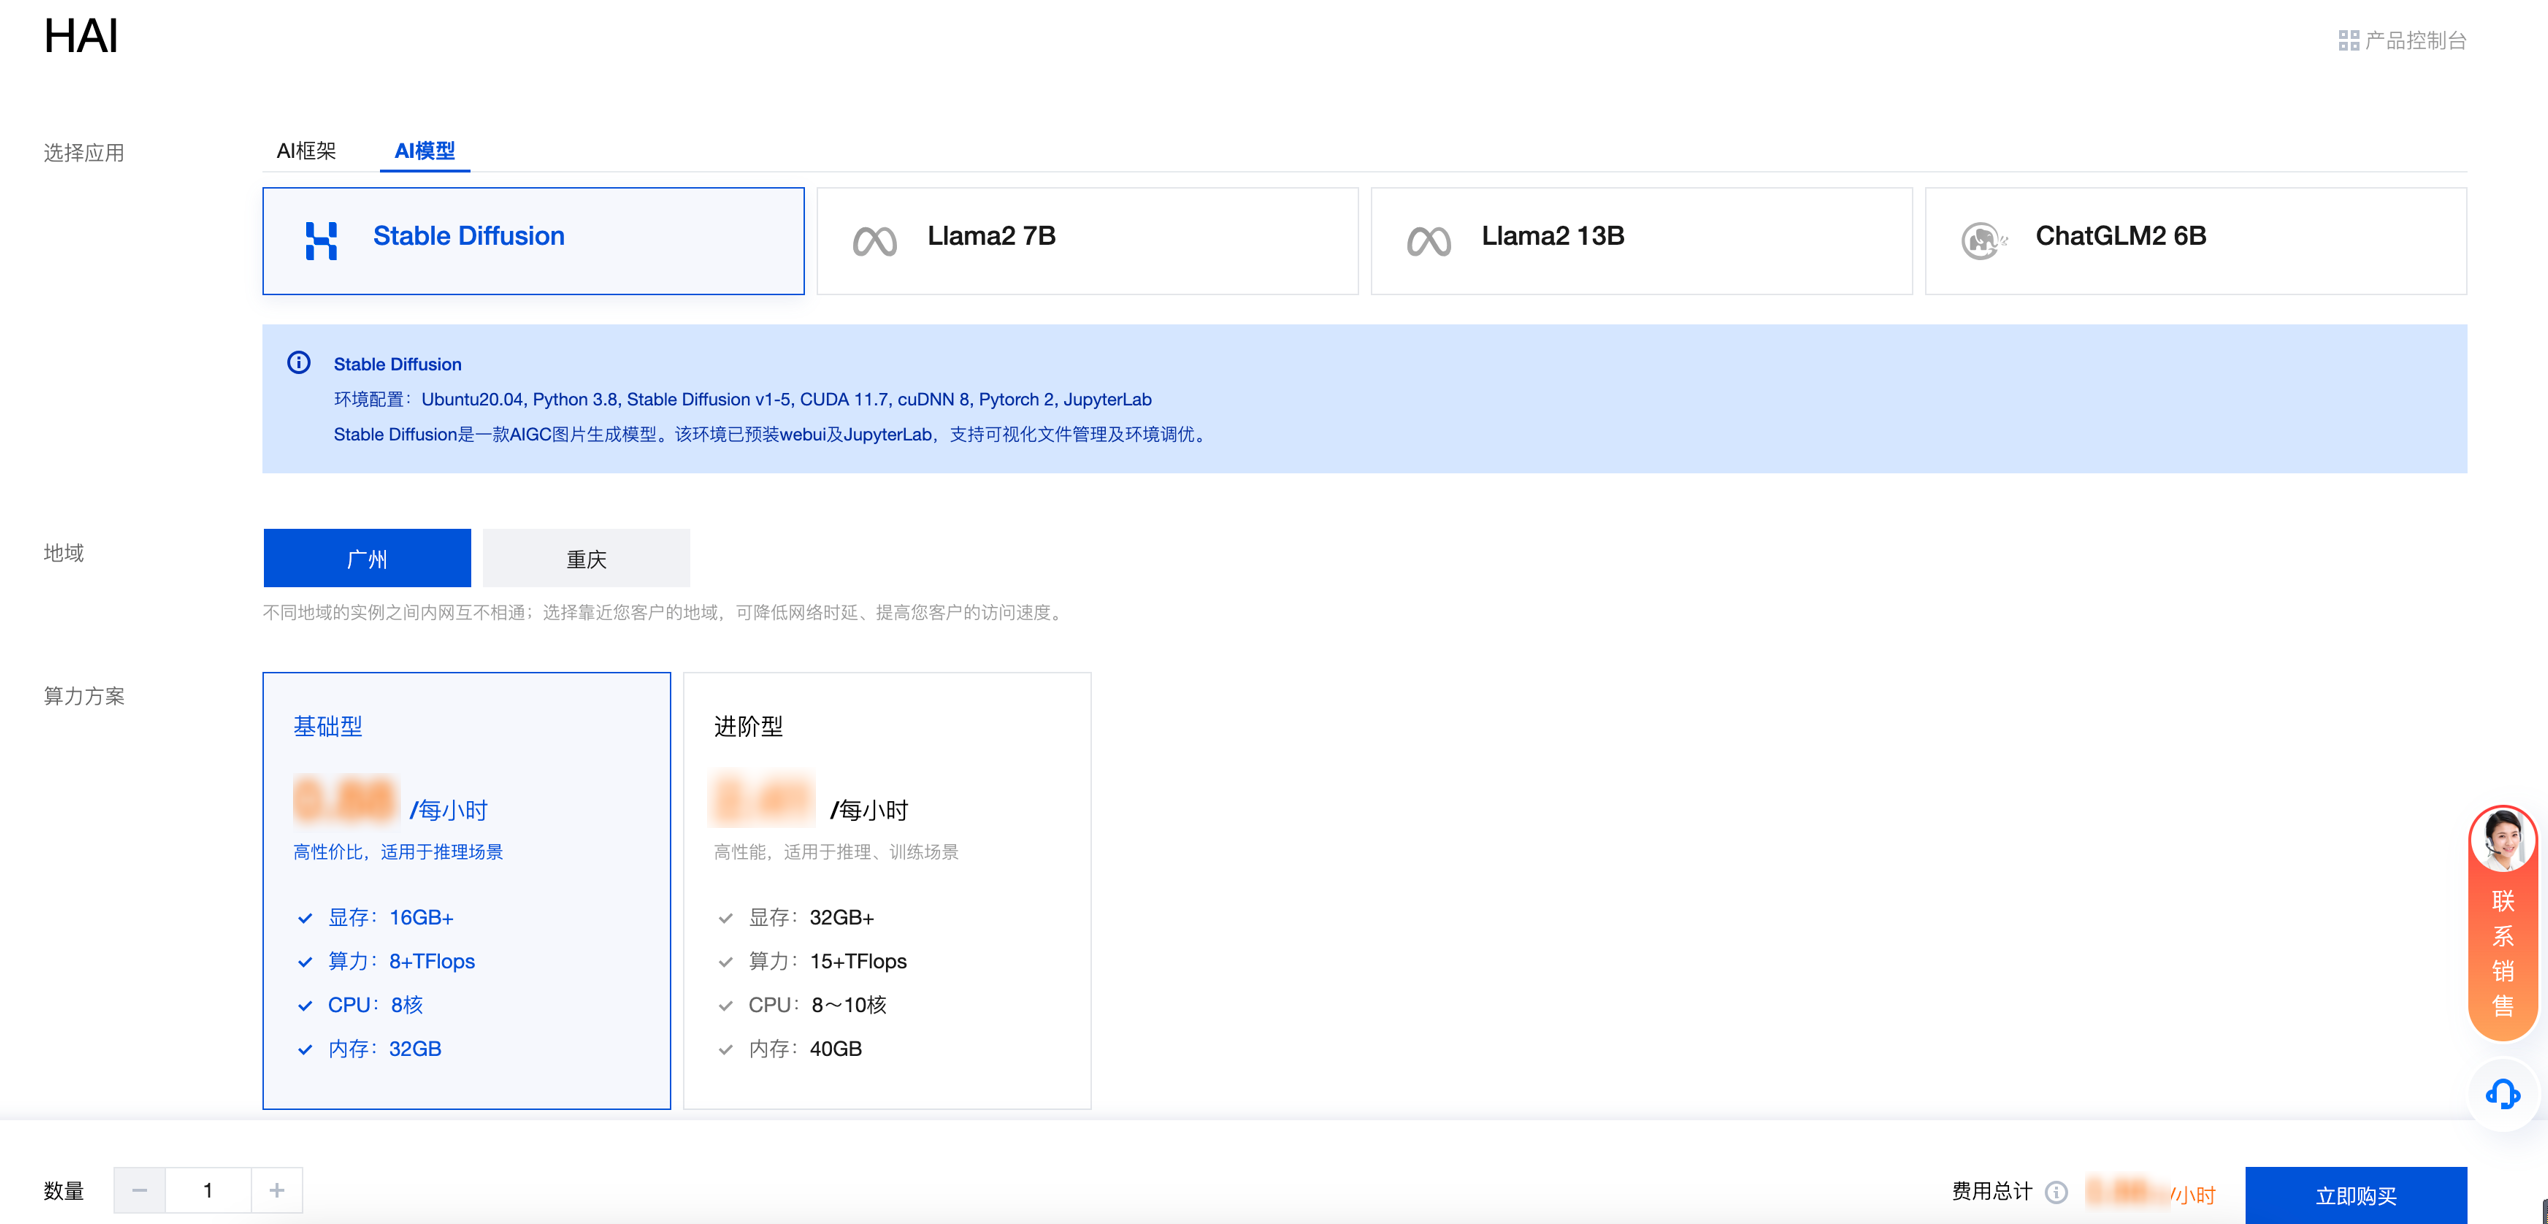
Task: Click the 环境配置 Ubuntu20.04 description line
Action: point(742,399)
